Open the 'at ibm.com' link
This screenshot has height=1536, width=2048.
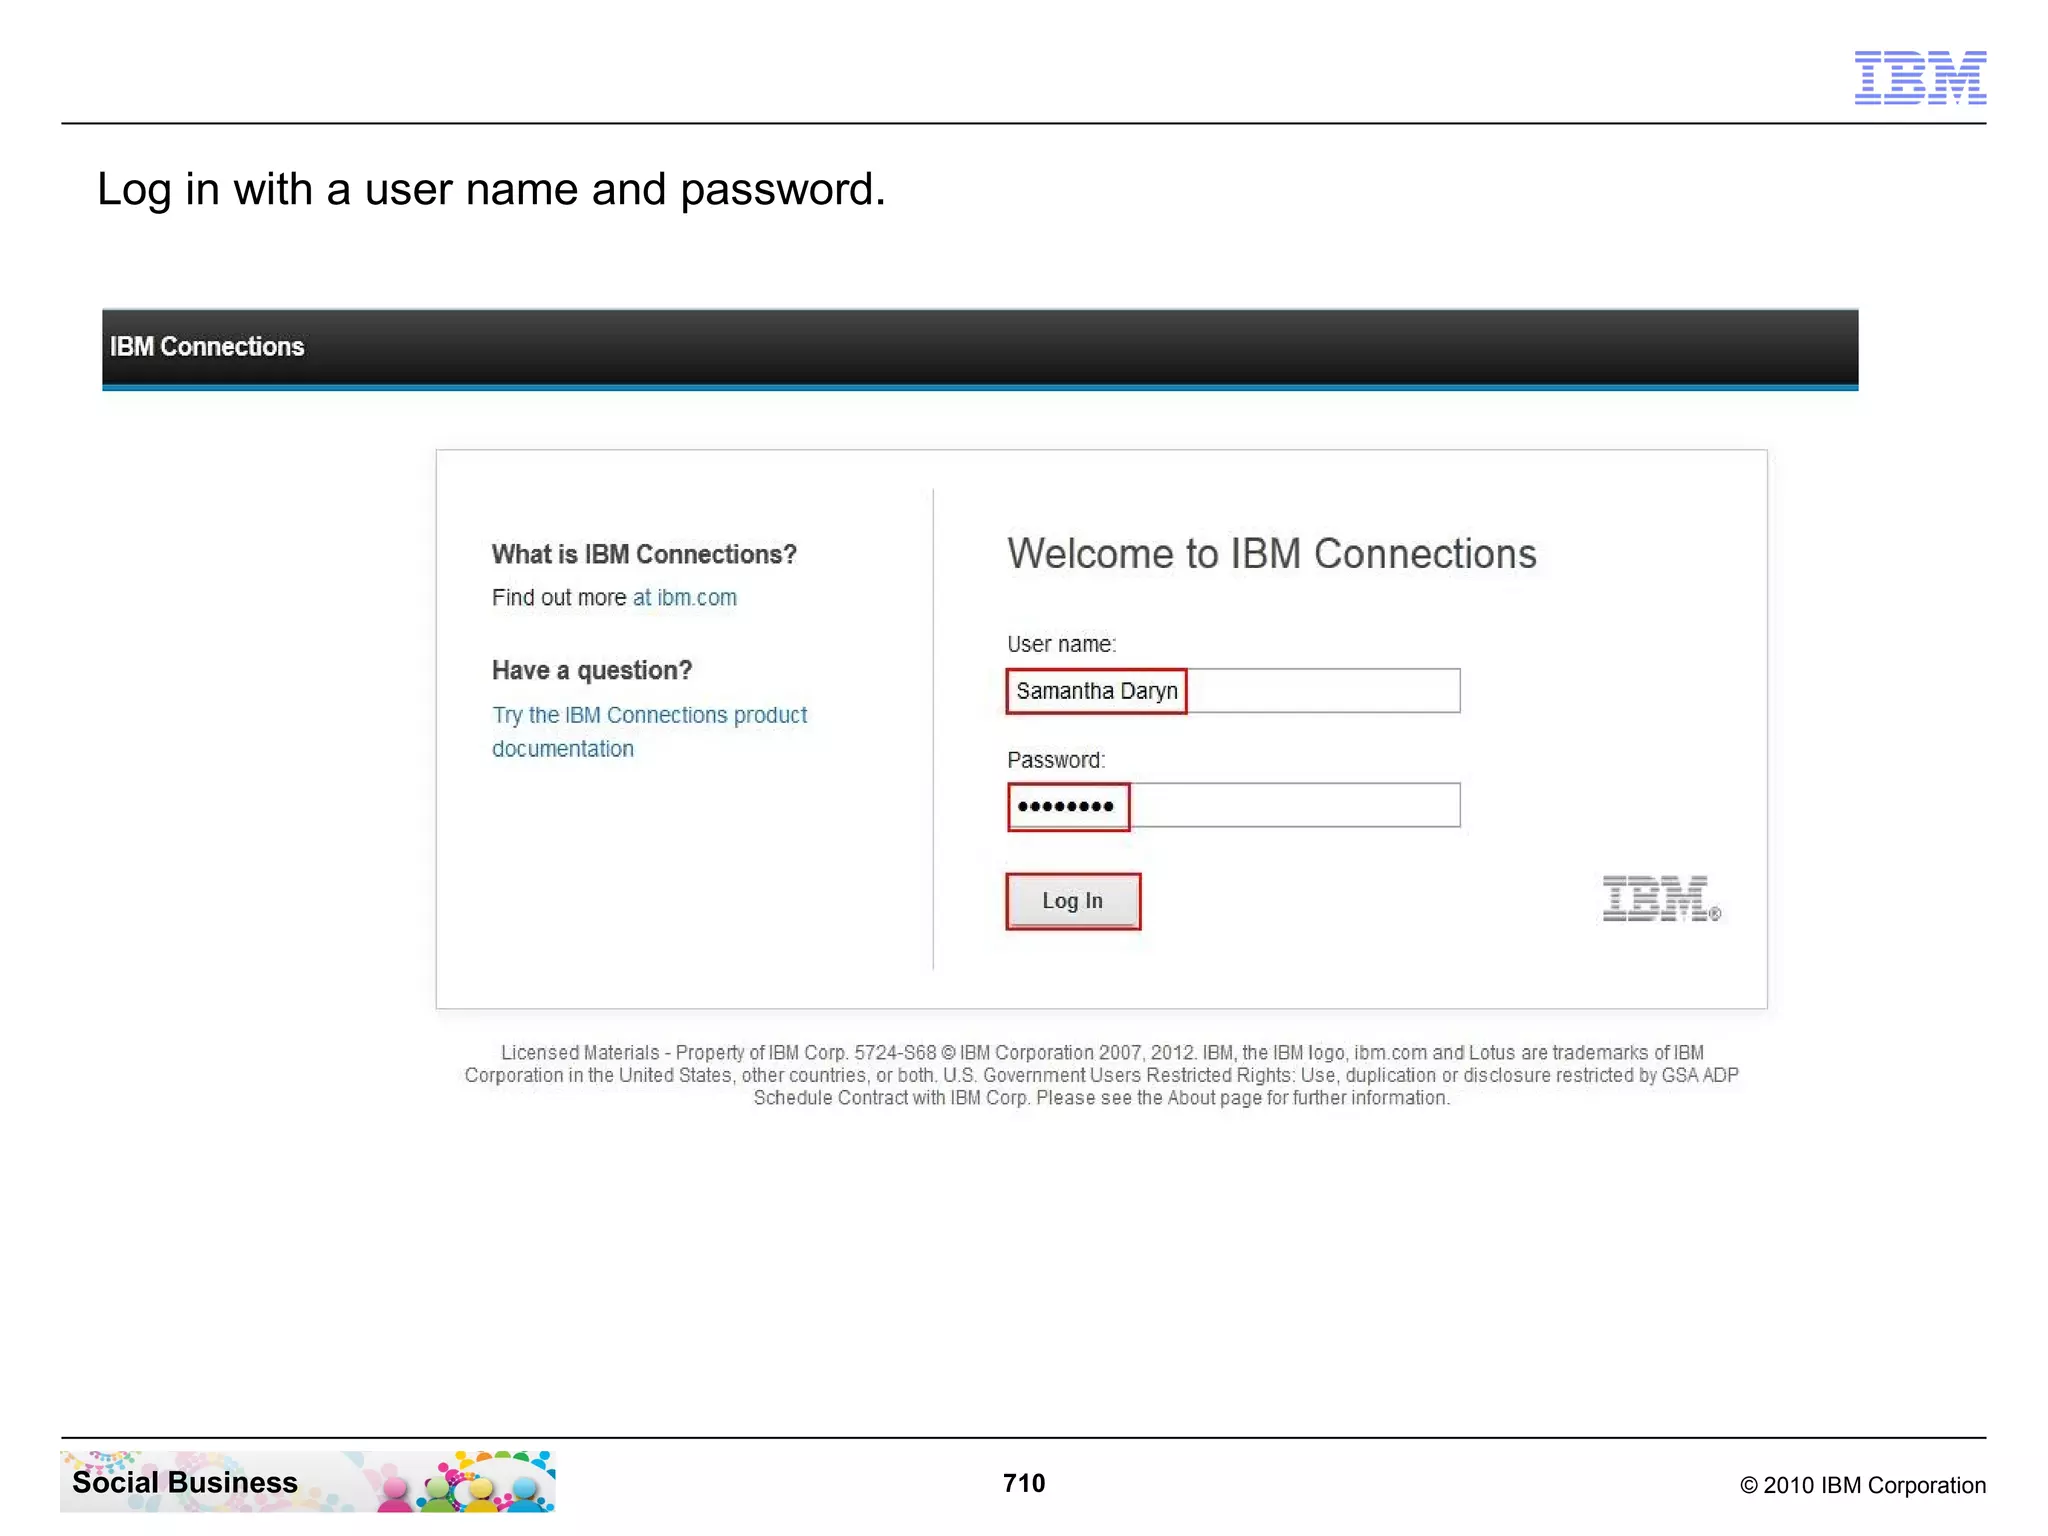pyautogui.click(x=685, y=597)
